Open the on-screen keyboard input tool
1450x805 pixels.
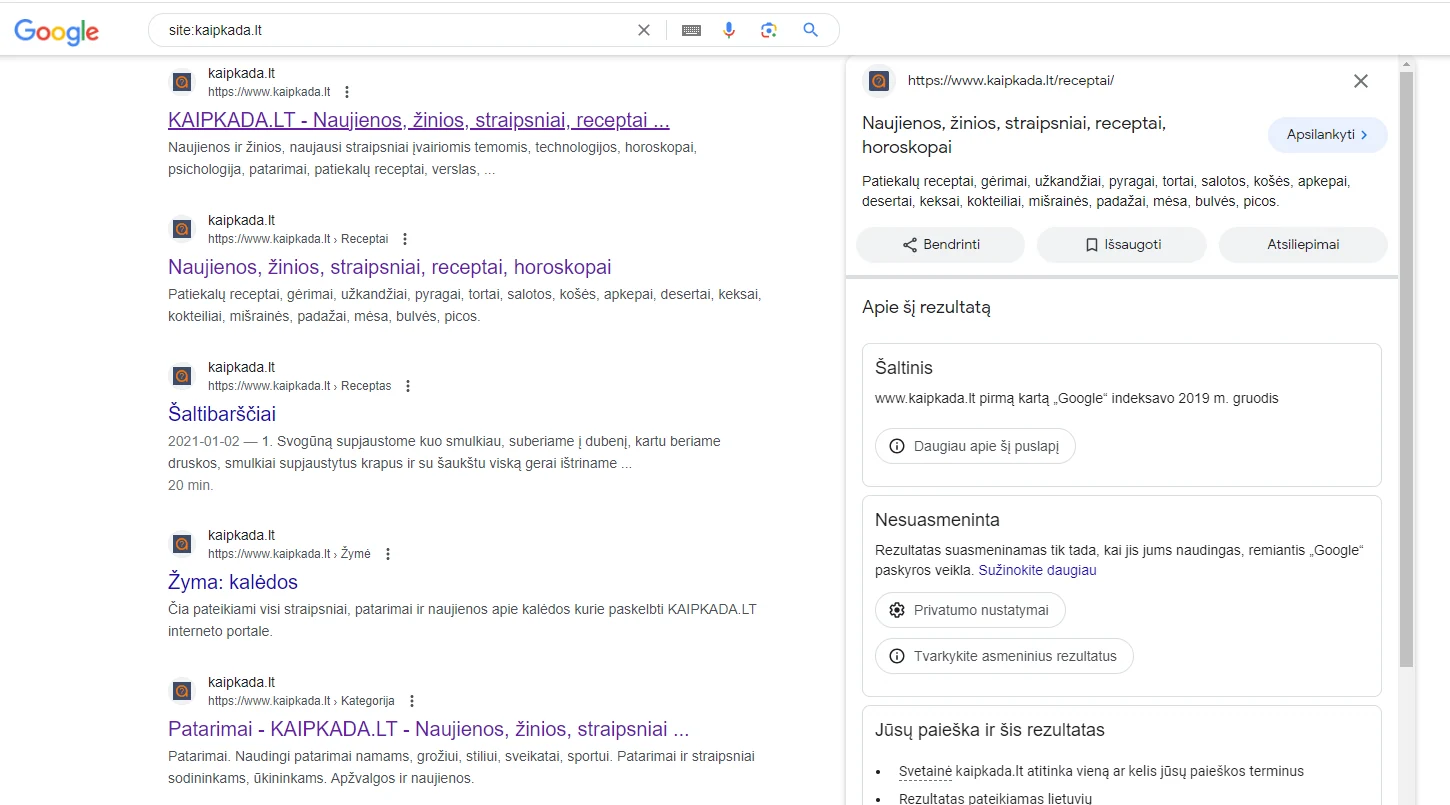click(691, 30)
